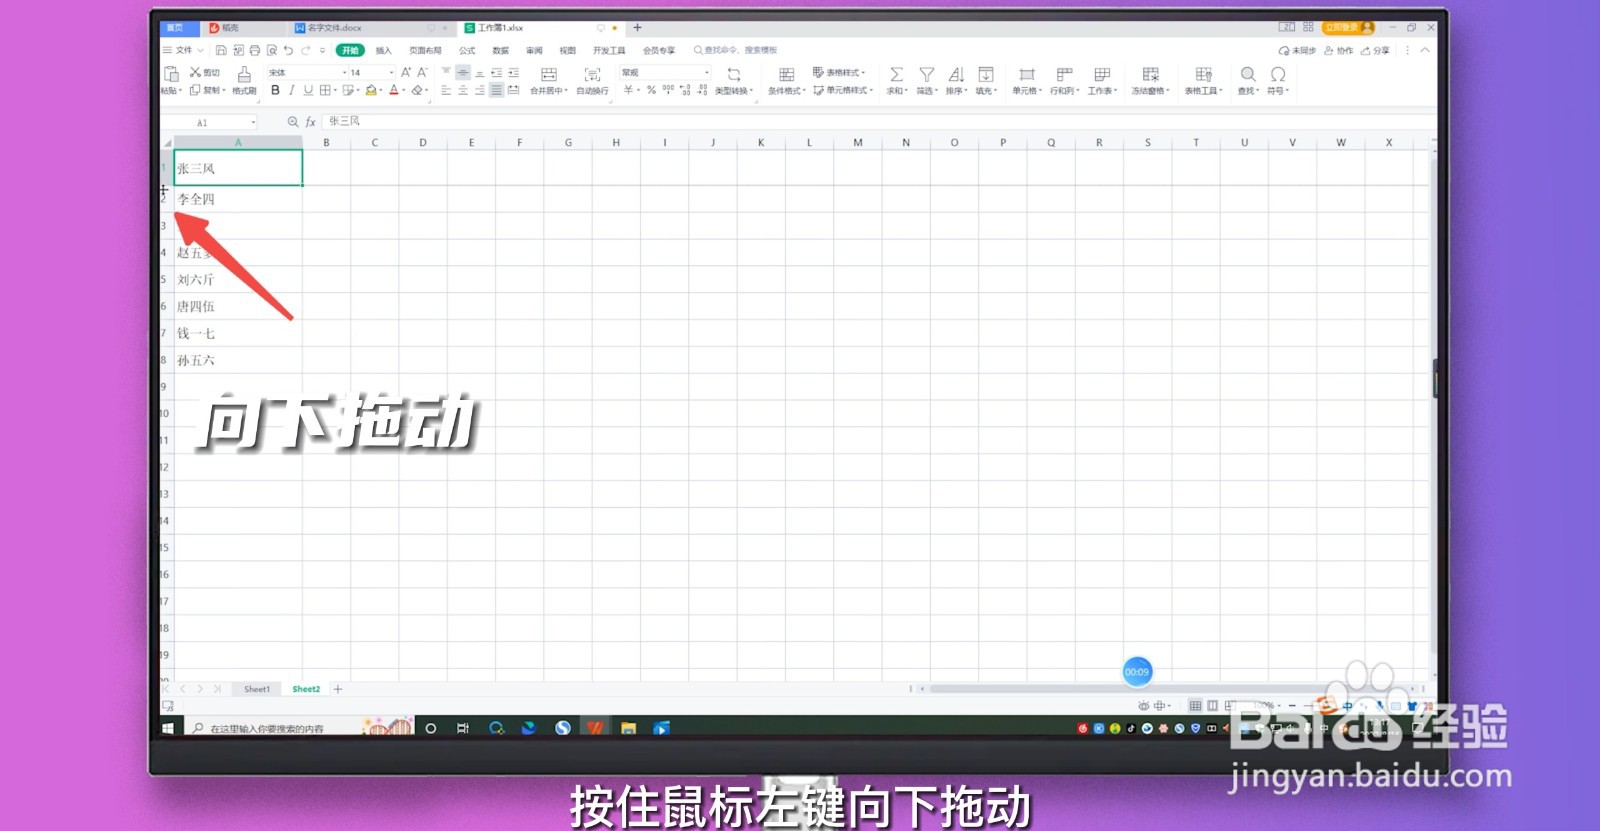Click the type conversion icon
The height and width of the screenshot is (831, 1600).
(x=734, y=75)
